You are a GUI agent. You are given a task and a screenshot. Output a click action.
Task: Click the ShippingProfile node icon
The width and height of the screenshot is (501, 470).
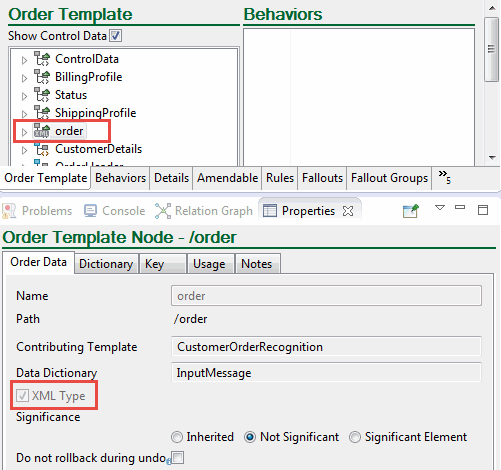pyautogui.click(x=42, y=113)
